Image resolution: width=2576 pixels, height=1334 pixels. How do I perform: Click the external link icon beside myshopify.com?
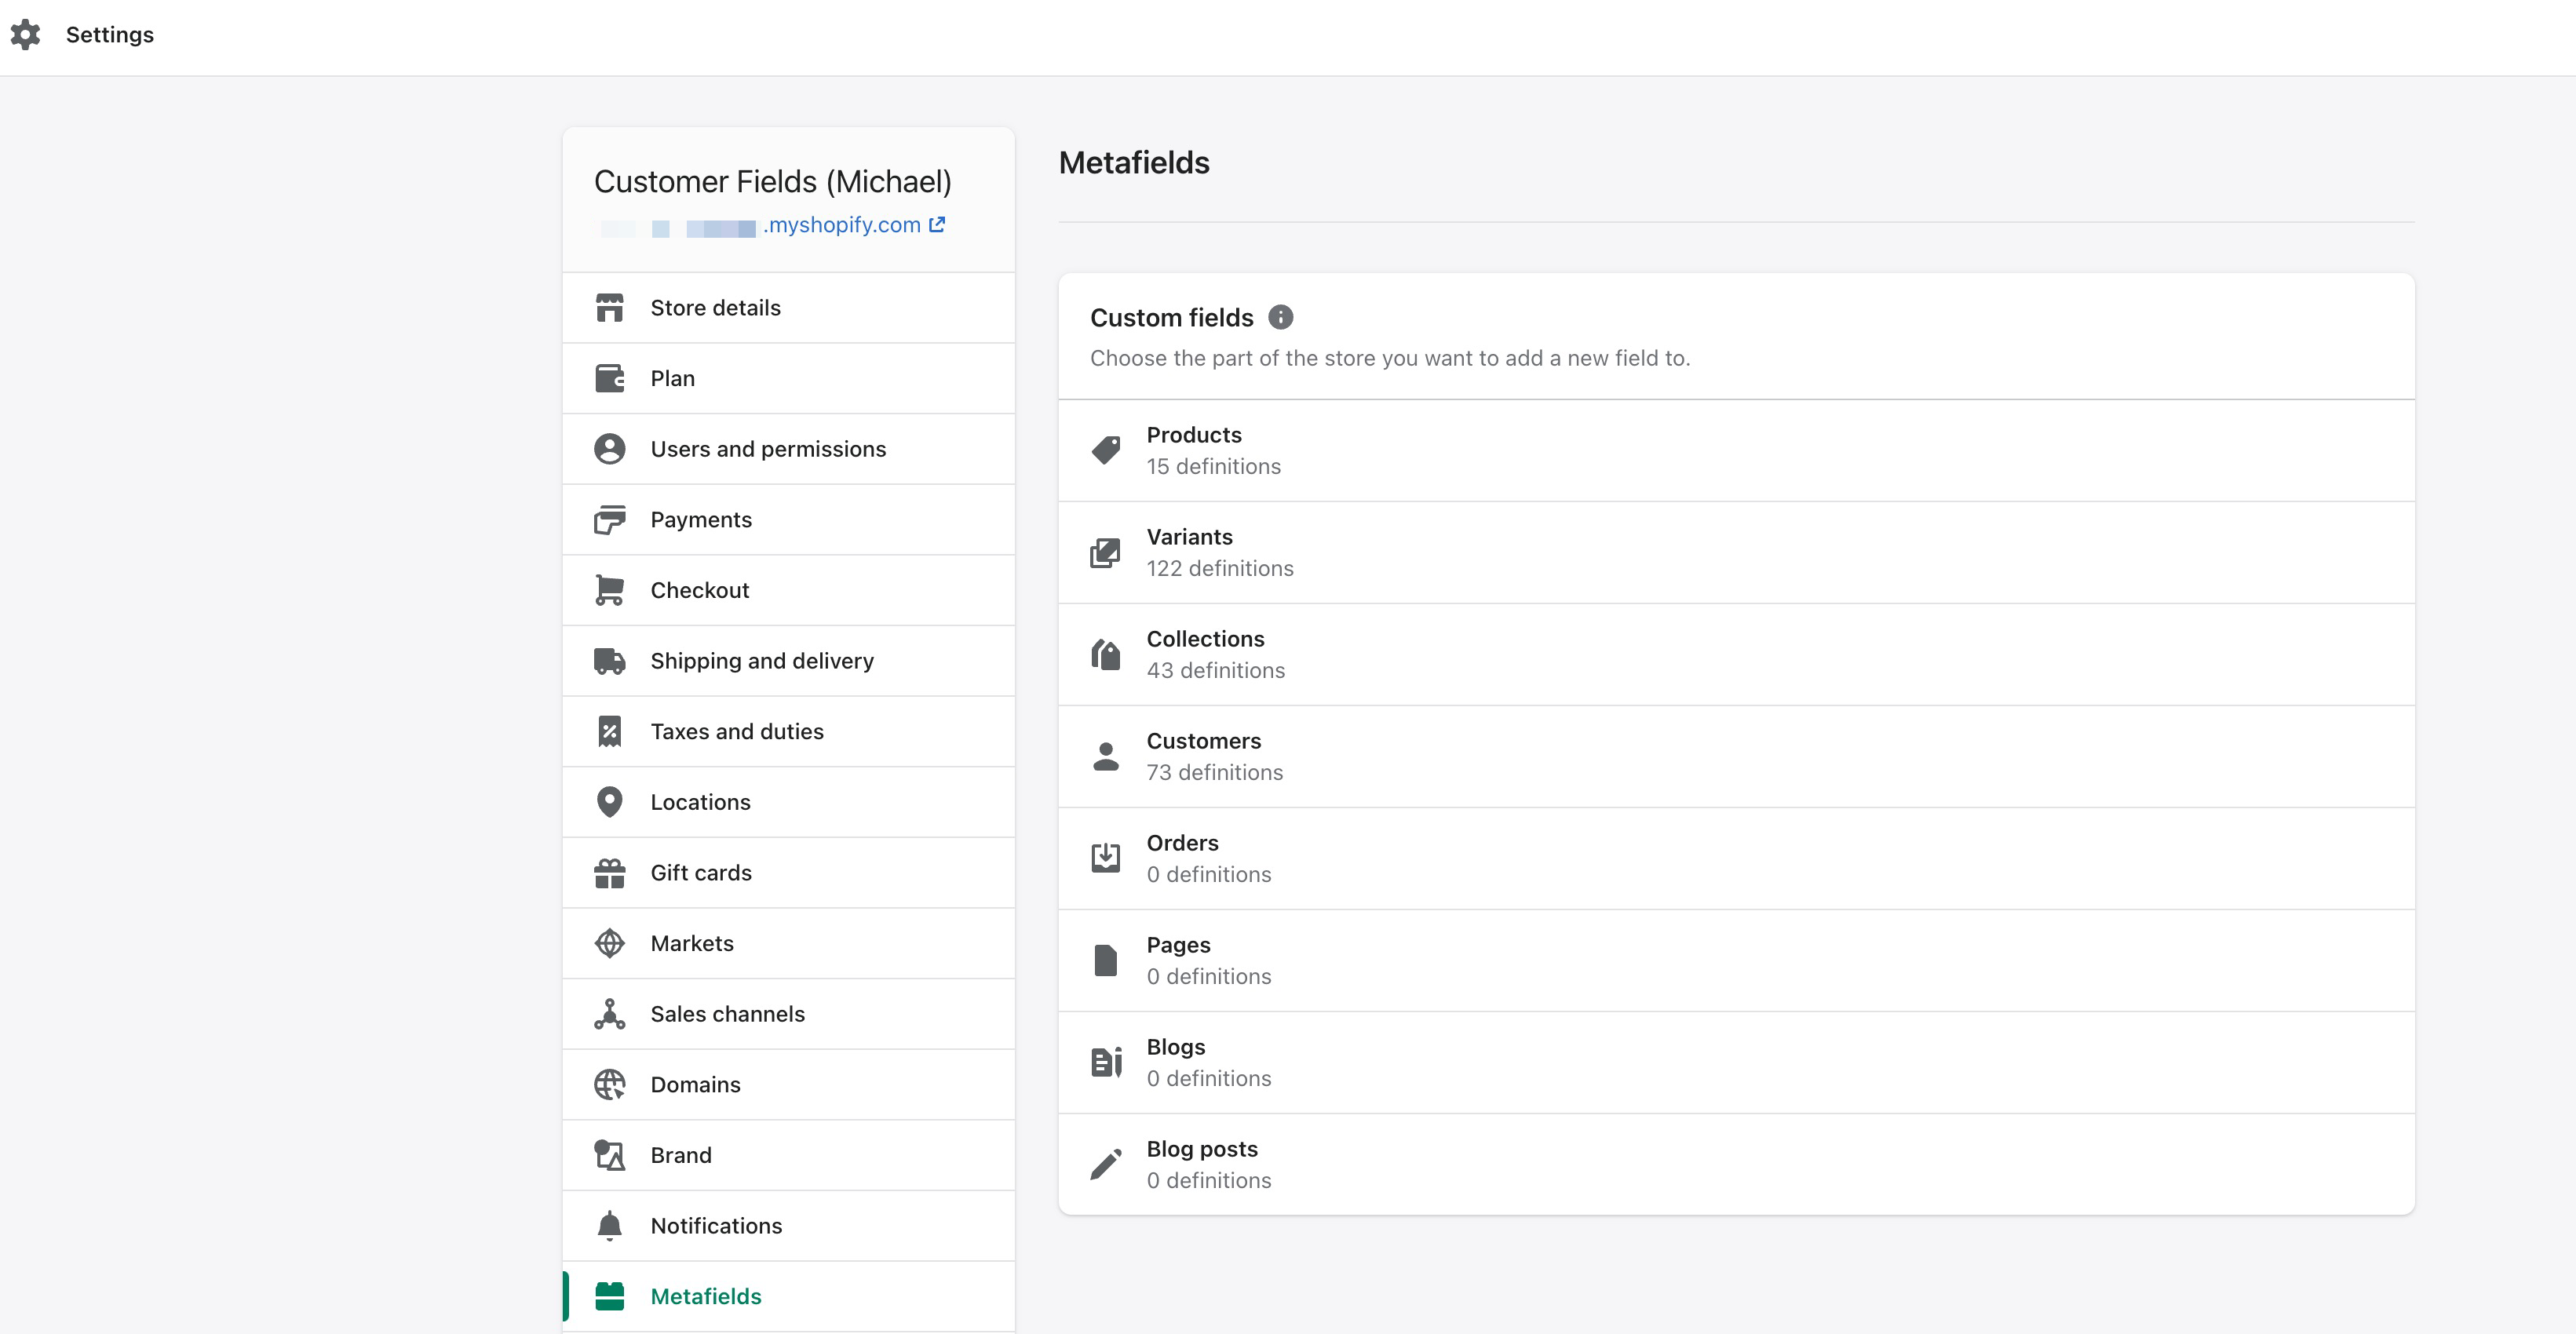point(936,225)
